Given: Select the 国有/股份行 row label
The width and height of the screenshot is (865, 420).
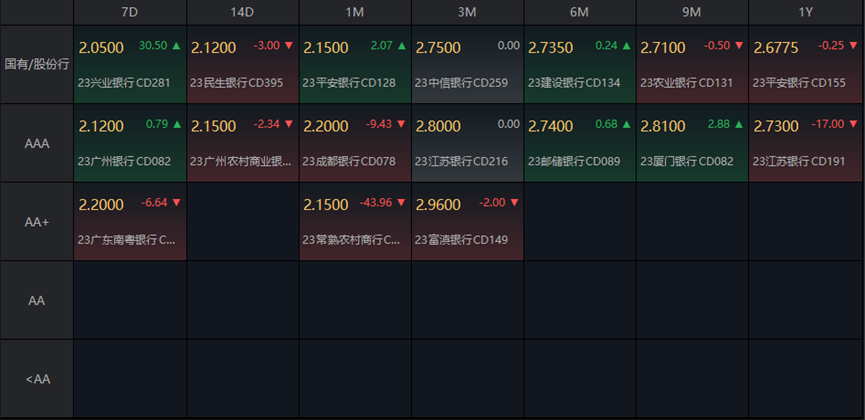Looking at the screenshot, I should click(37, 65).
